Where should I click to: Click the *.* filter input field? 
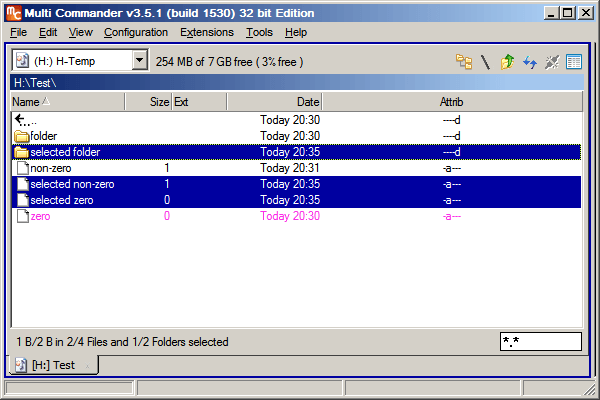pos(540,342)
